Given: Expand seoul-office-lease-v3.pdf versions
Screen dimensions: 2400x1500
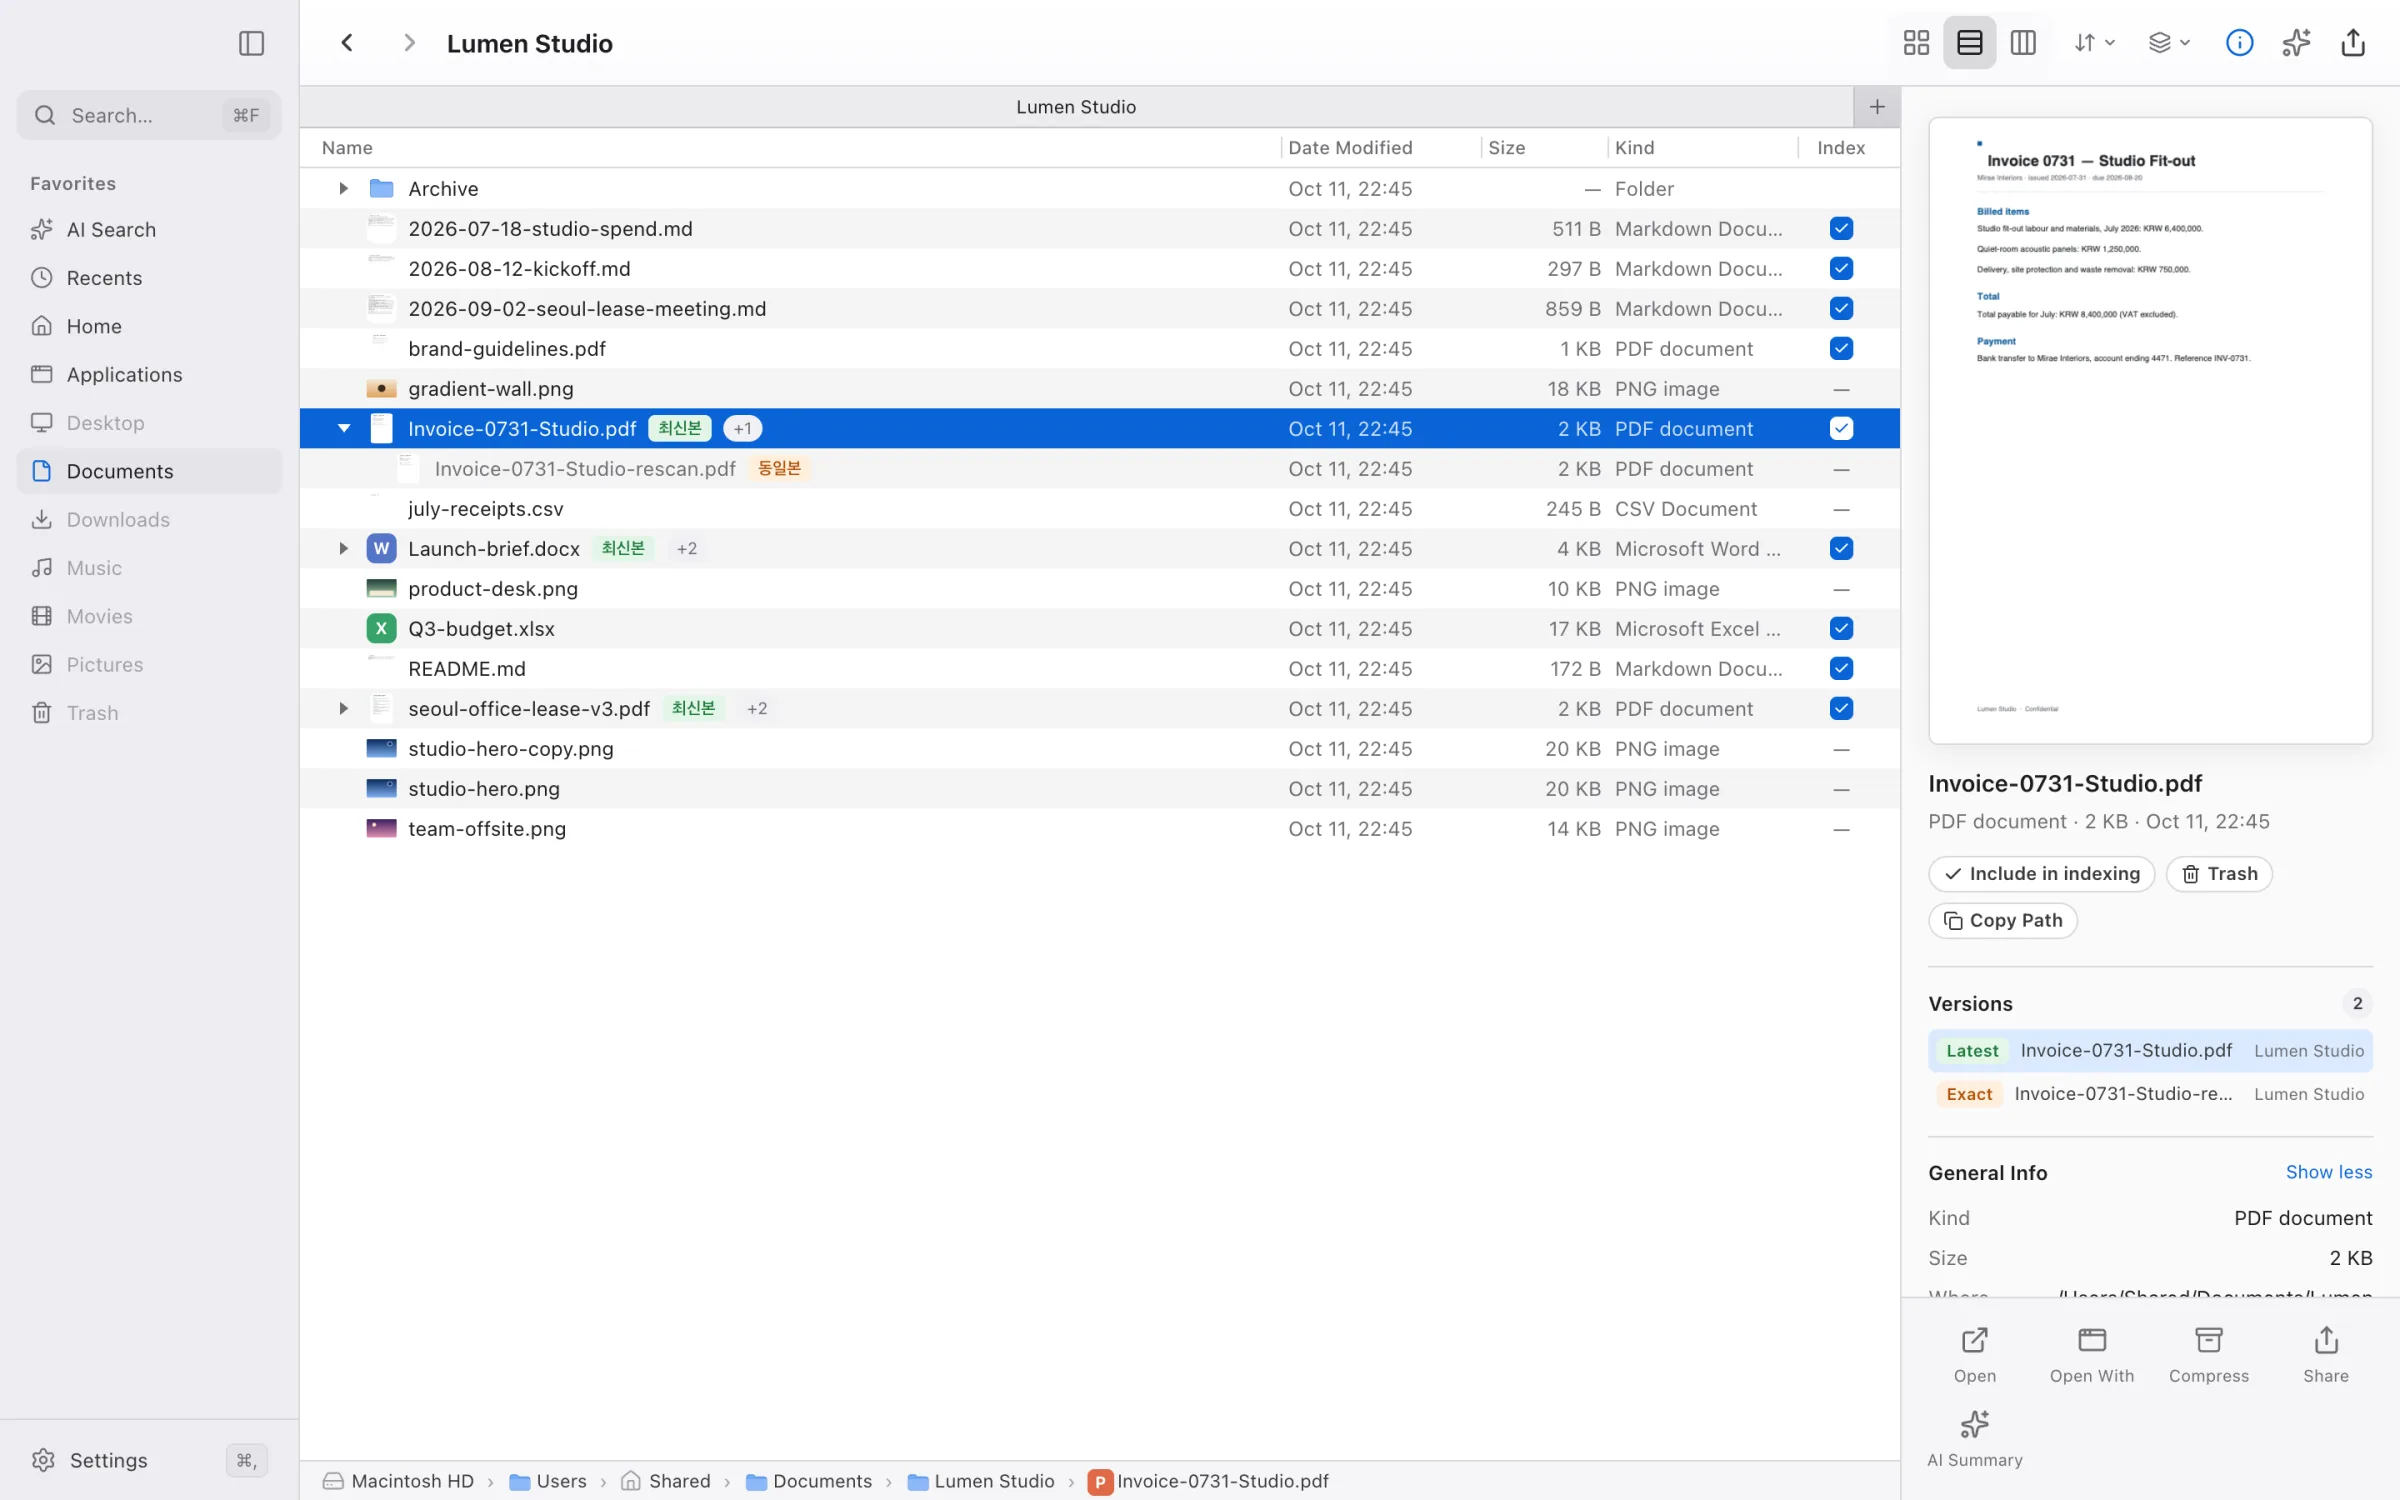Looking at the screenshot, I should coord(343,709).
